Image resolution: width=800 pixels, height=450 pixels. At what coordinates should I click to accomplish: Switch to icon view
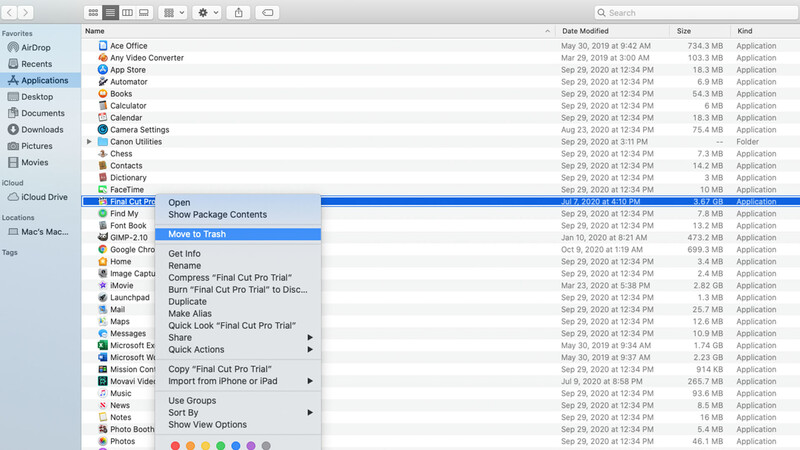93,12
